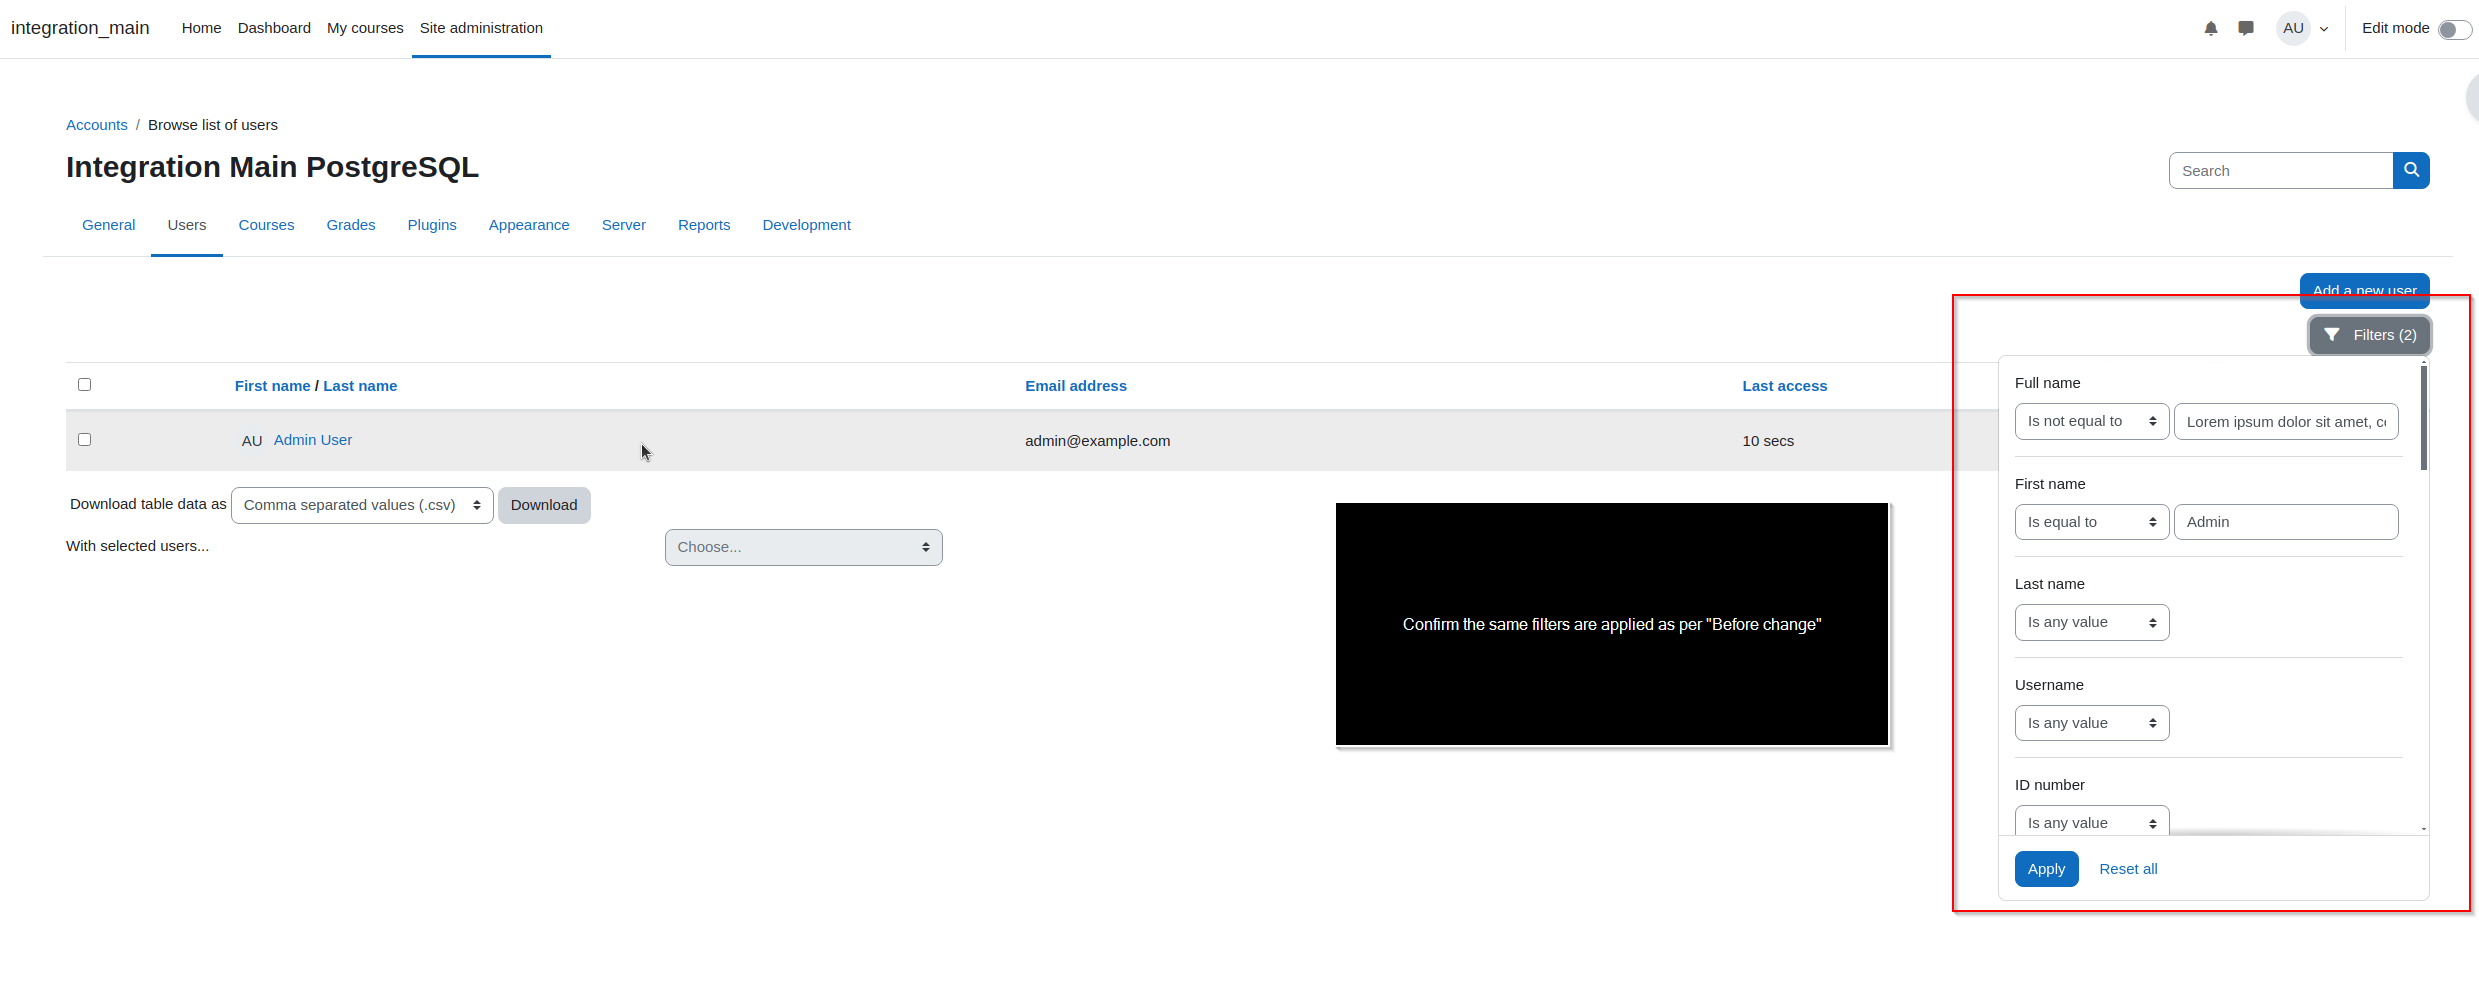
Task: Switch to the Server tab
Action: coord(624,225)
